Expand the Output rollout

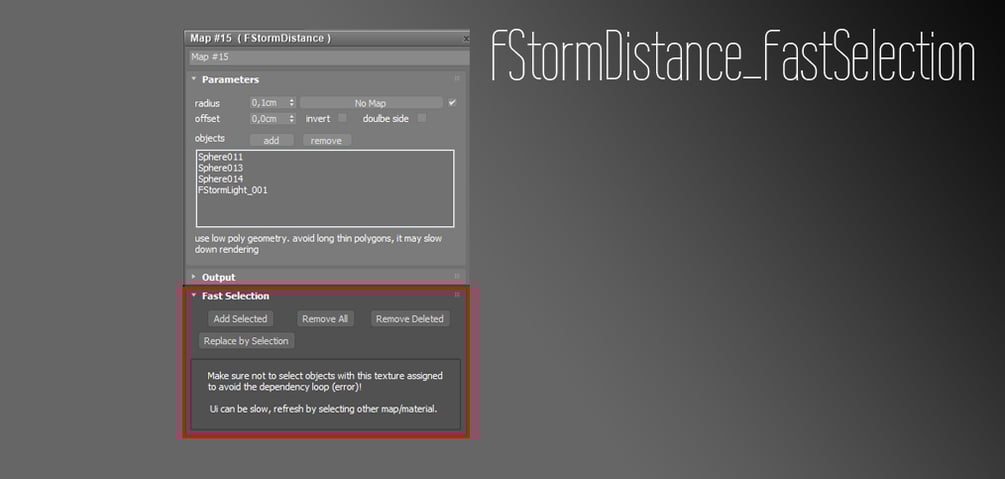point(194,277)
